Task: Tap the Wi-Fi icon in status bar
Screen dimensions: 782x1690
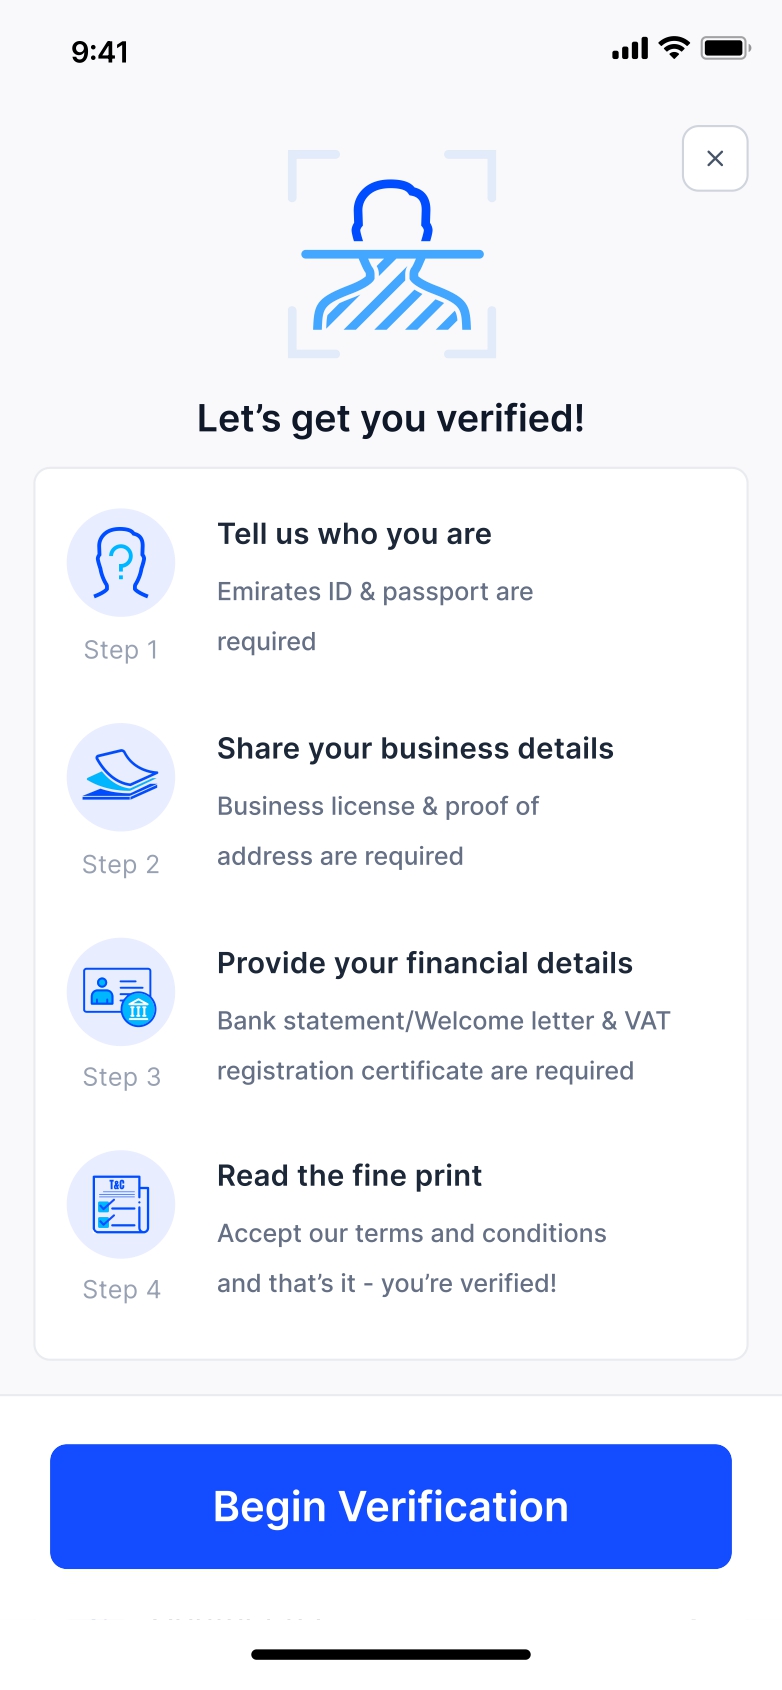Action: tap(675, 48)
